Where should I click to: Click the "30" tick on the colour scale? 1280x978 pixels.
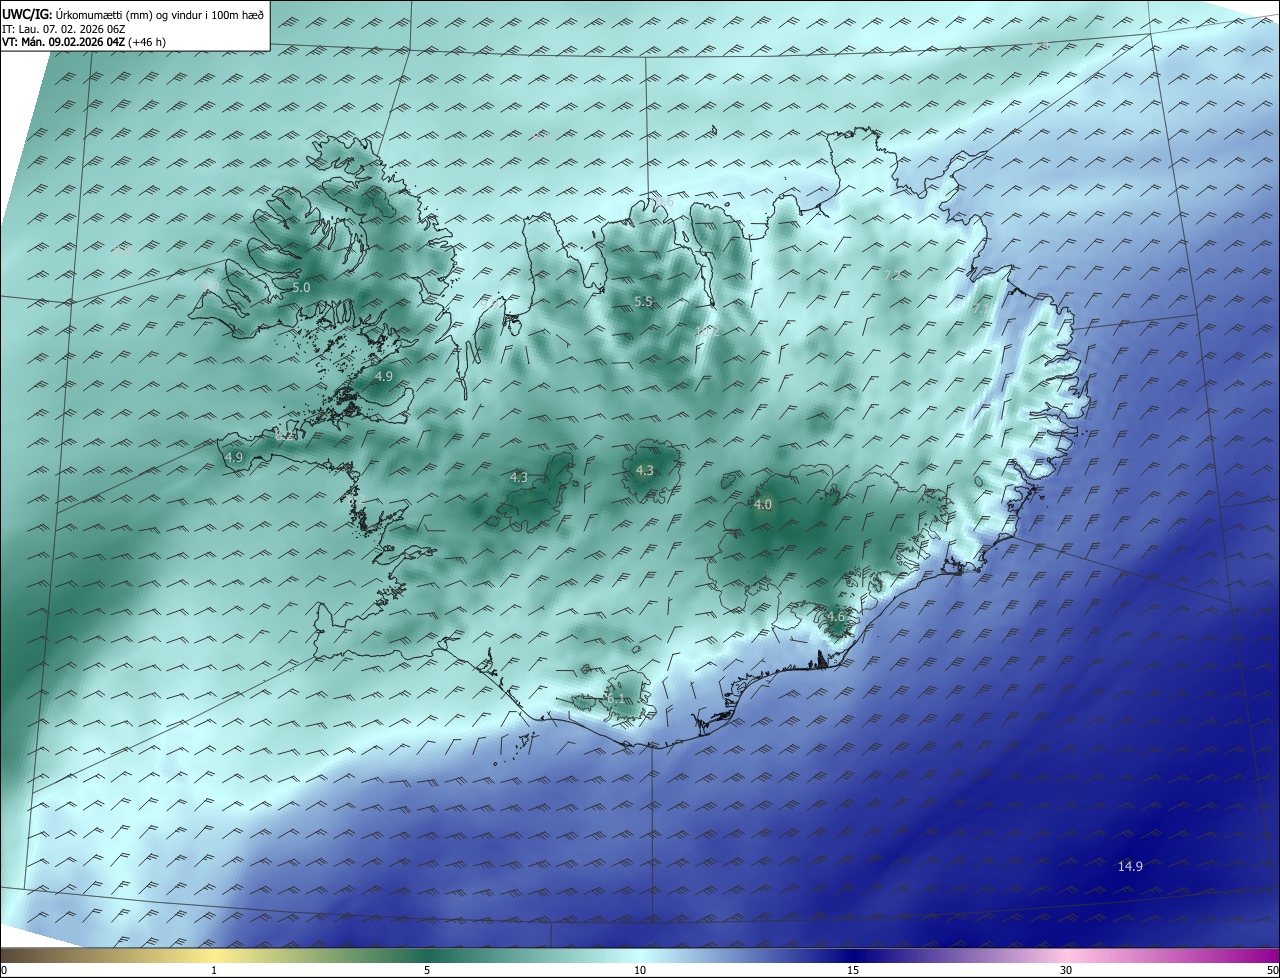coord(1066,970)
